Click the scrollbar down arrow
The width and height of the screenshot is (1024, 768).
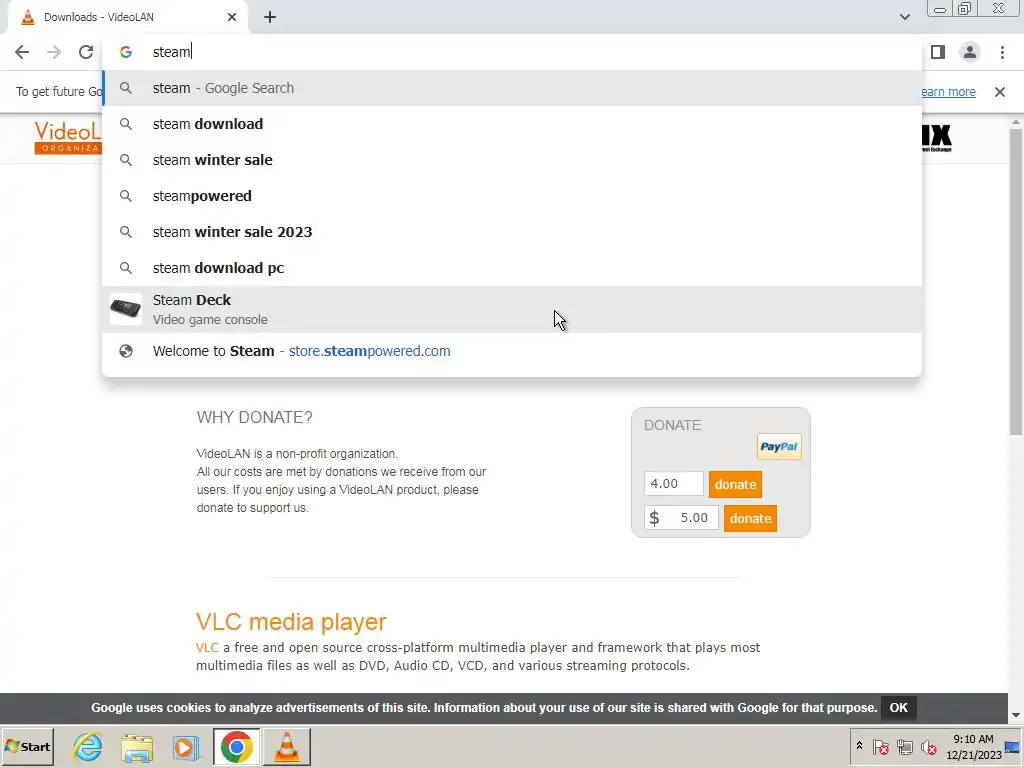point(1016,716)
